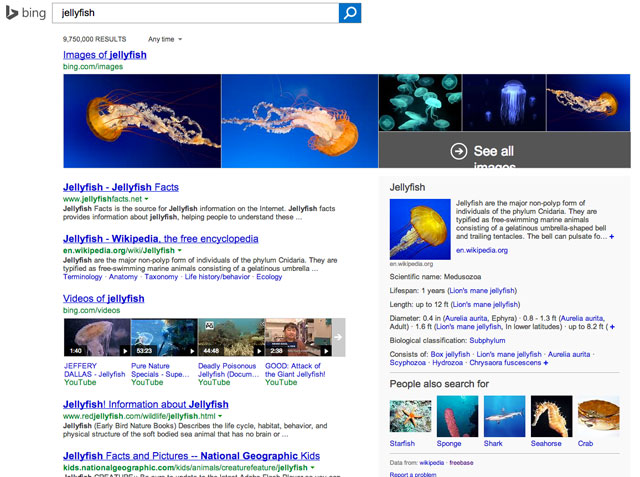Click the Chrysaora fuscescens link
Screen dimensions: 640x477
click(x=505, y=363)
